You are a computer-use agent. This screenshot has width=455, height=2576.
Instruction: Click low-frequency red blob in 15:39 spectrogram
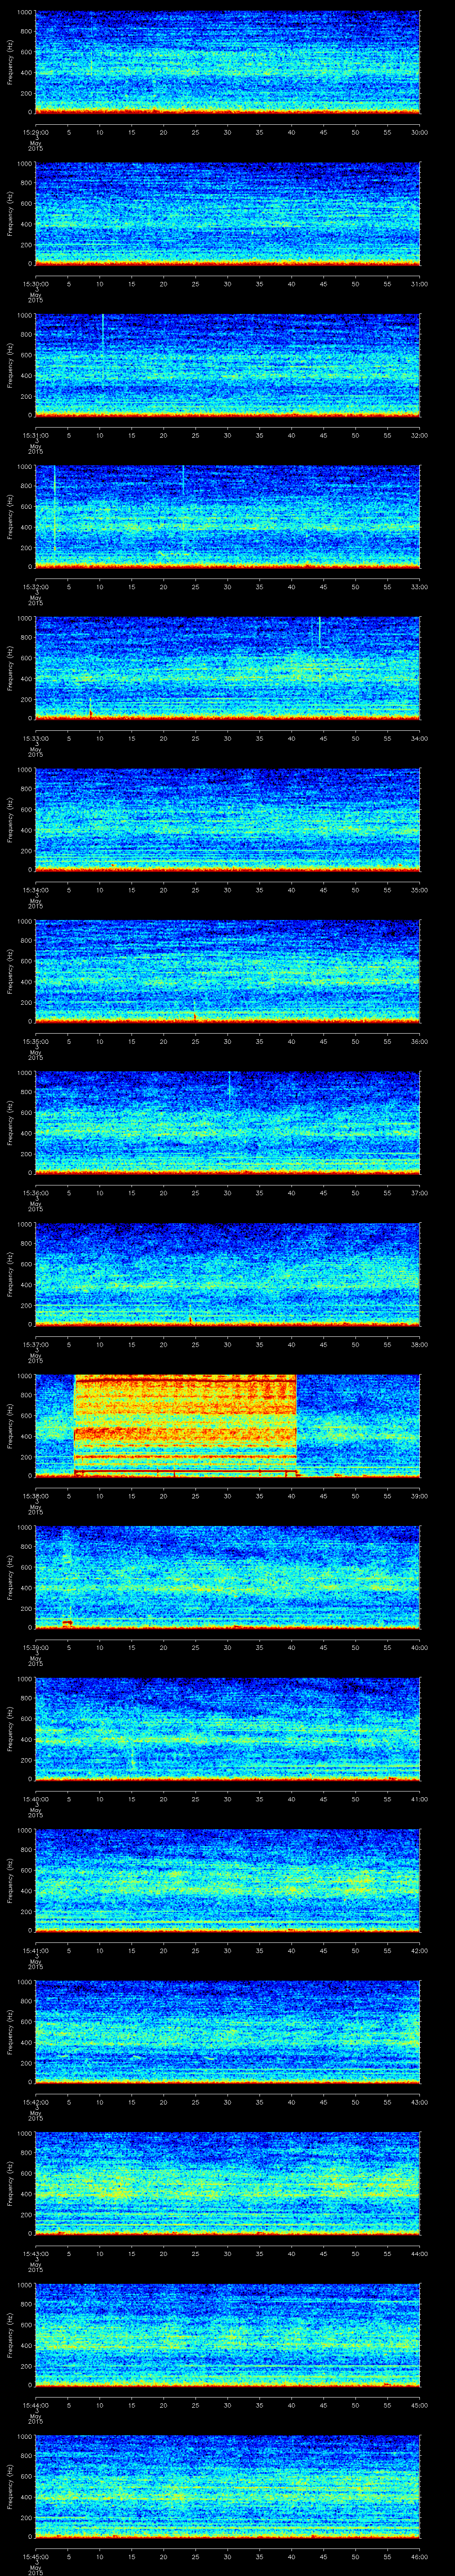pyautogui.click(x=67, y=1622)
